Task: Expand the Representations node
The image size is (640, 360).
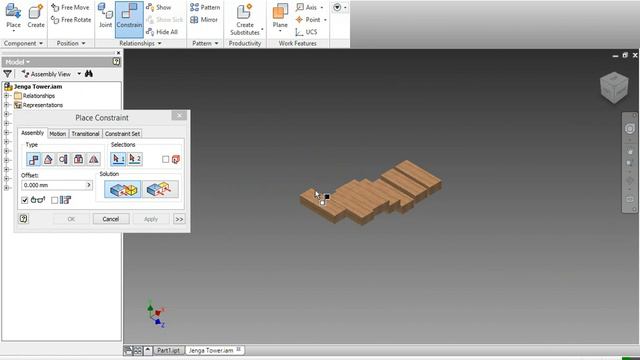Action: pos(7,105)
